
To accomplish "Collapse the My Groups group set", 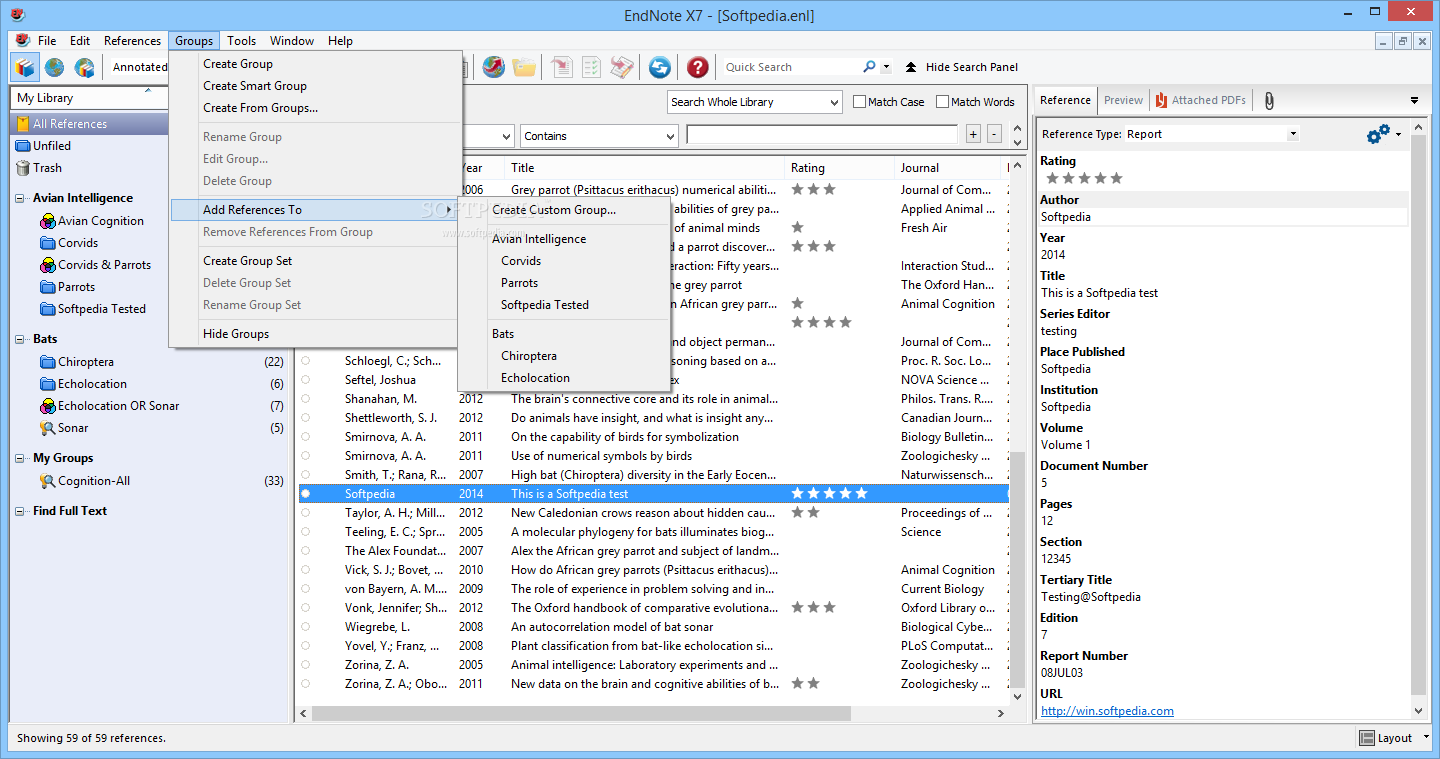I will point(22,458).
